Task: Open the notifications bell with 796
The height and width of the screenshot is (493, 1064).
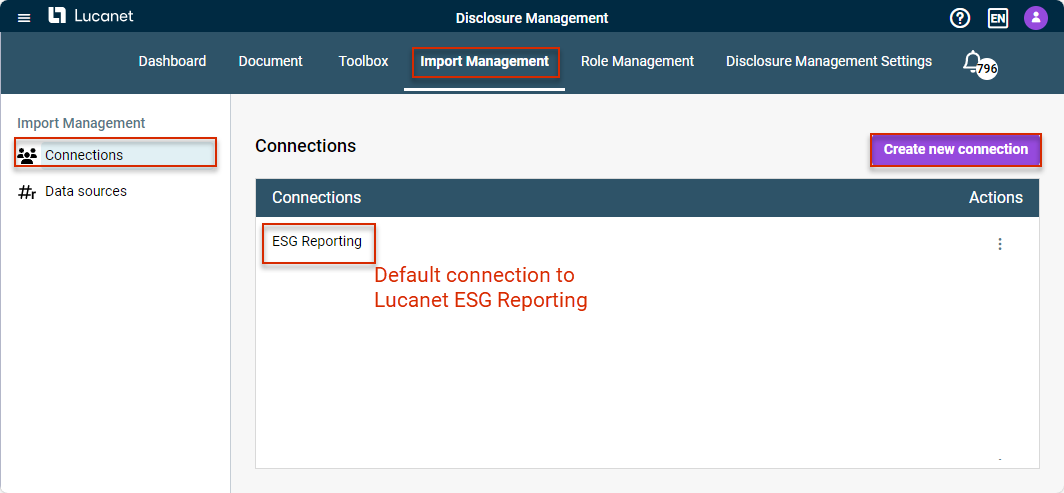Action: pos(979,64)
